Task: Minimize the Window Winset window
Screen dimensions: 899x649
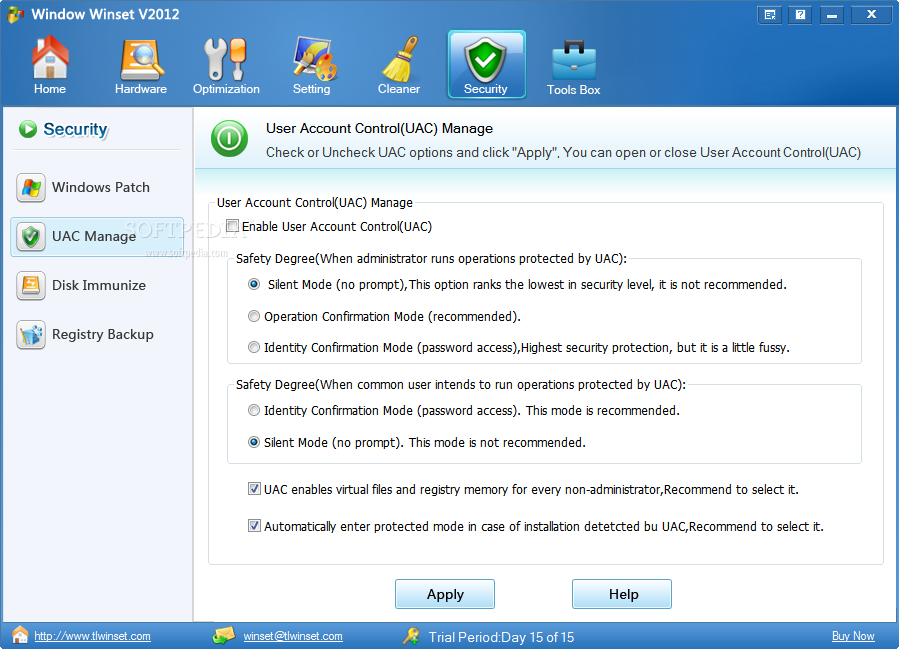Action: click(x=831, y=15)
